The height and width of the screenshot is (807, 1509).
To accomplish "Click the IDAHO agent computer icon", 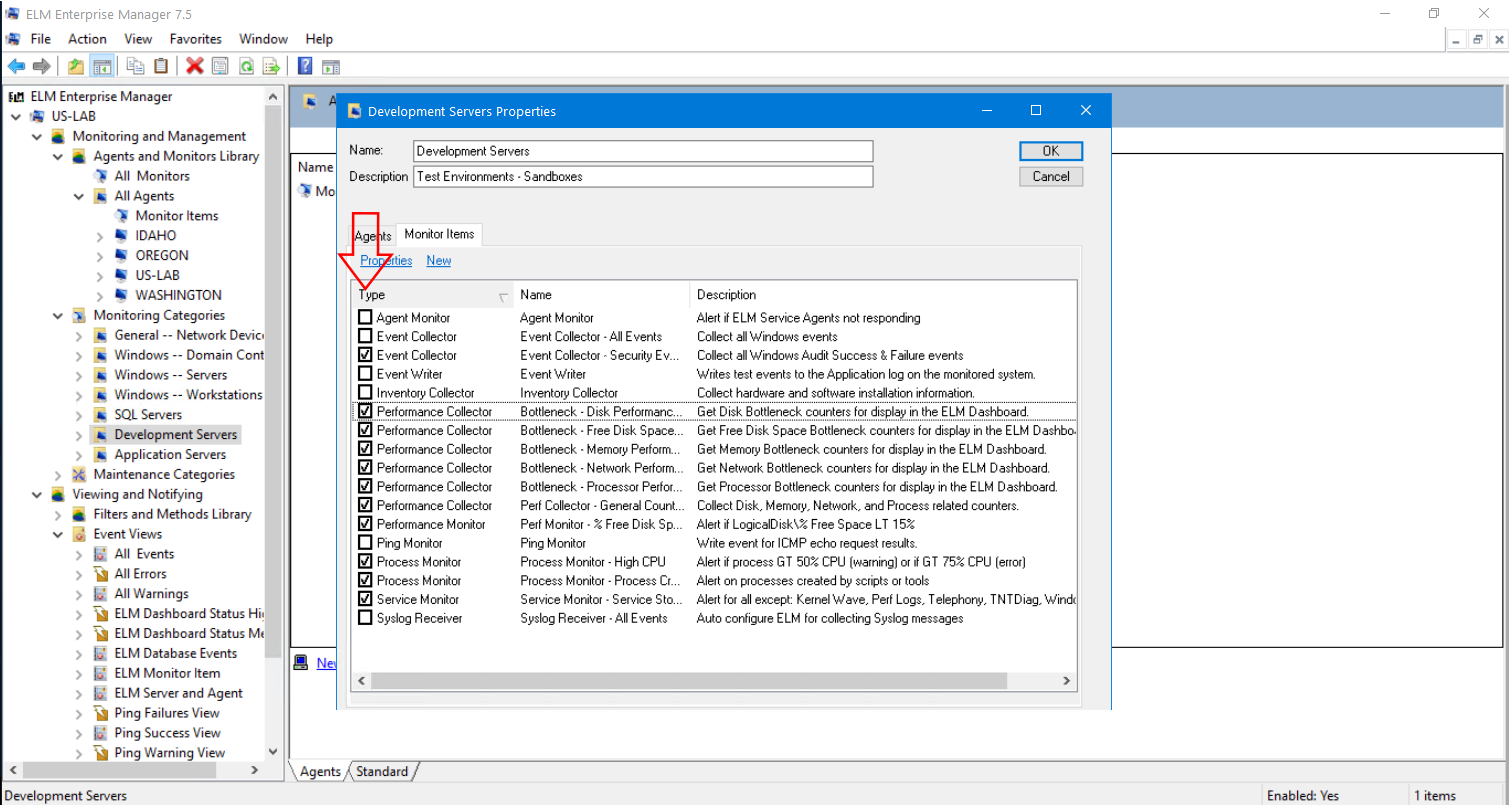I will pyautogui.click(x=121, y=236).
